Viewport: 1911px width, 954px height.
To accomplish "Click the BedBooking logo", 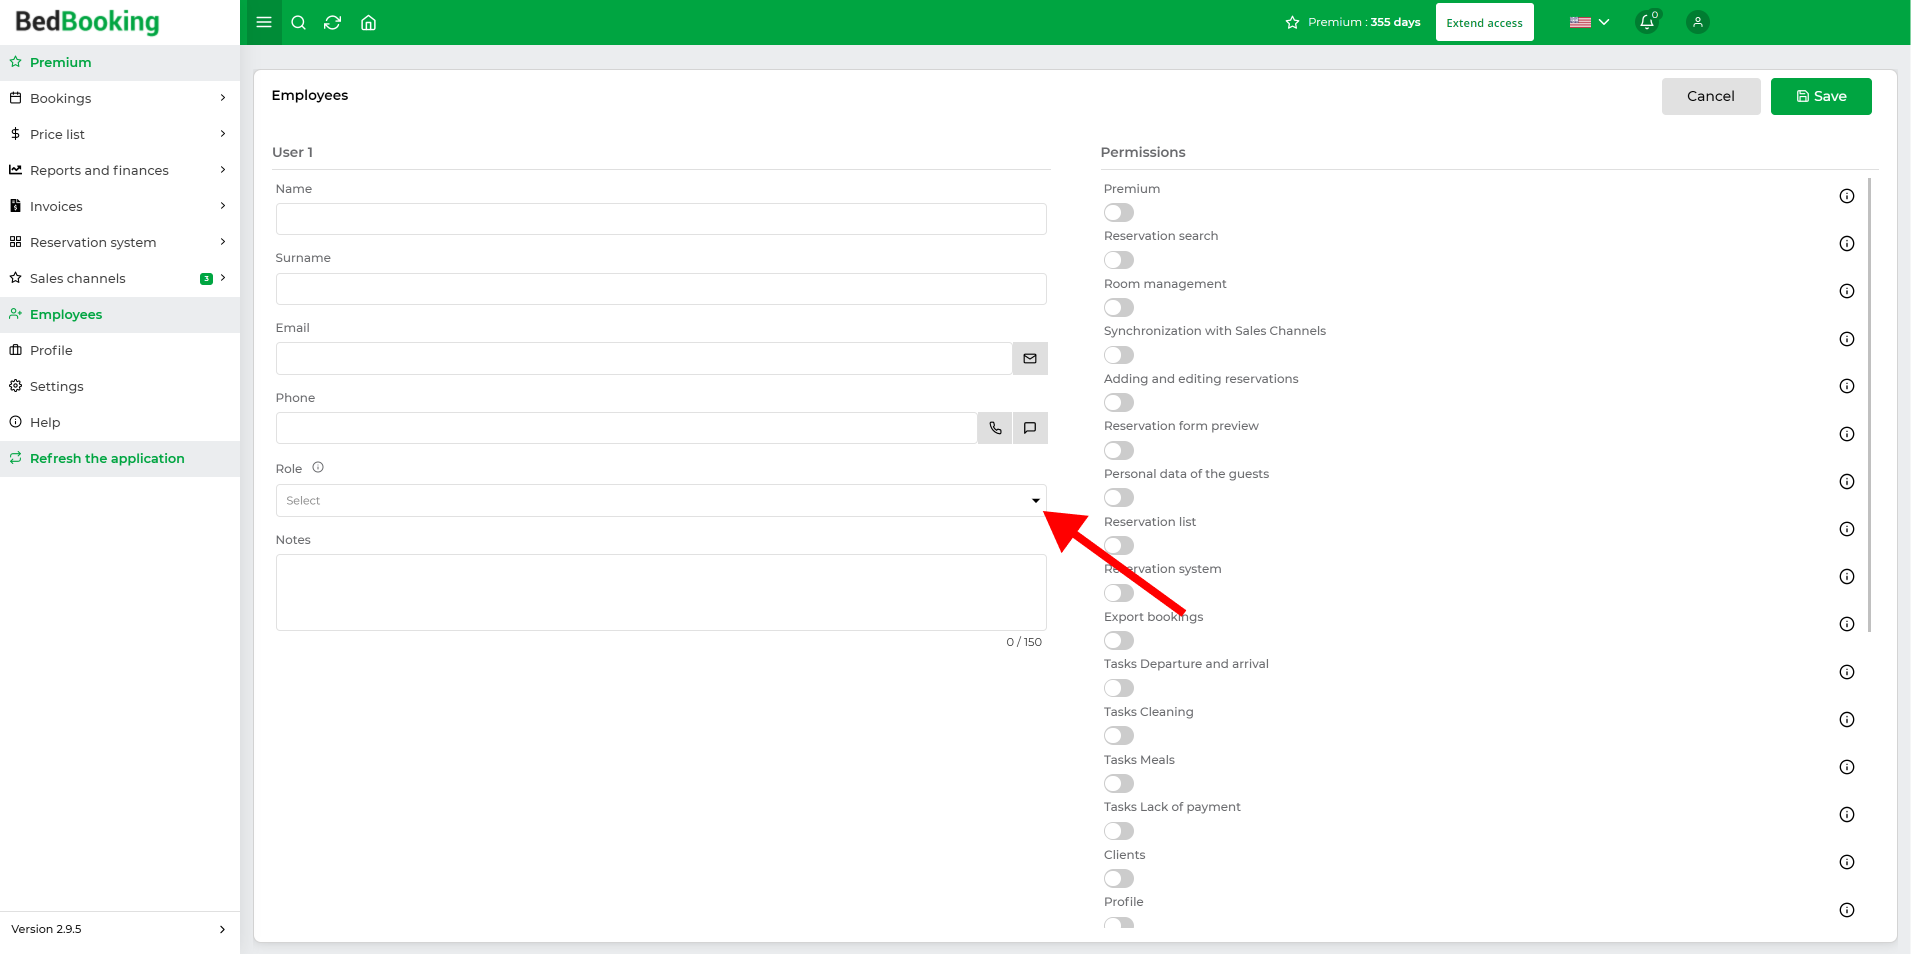I will tap(87, 22).
